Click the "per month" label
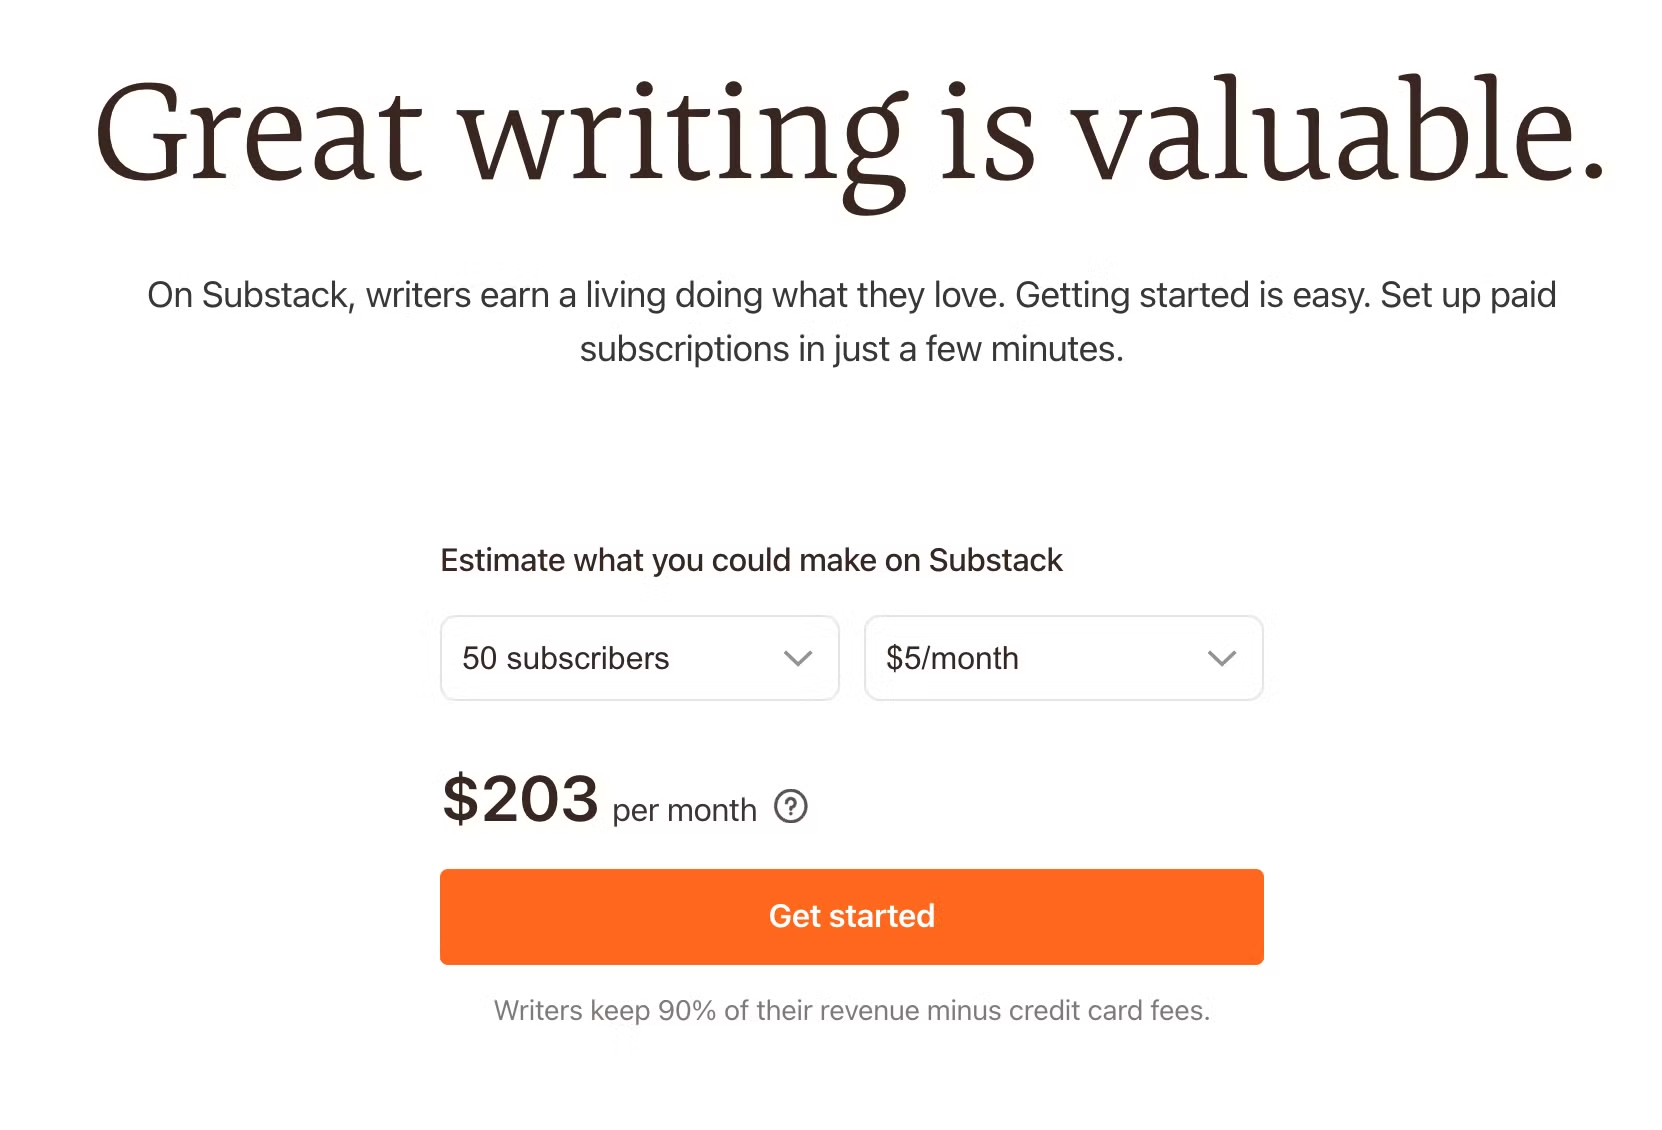The width and height of the screenshot is (1662, 1130). (x=684, y=810)
